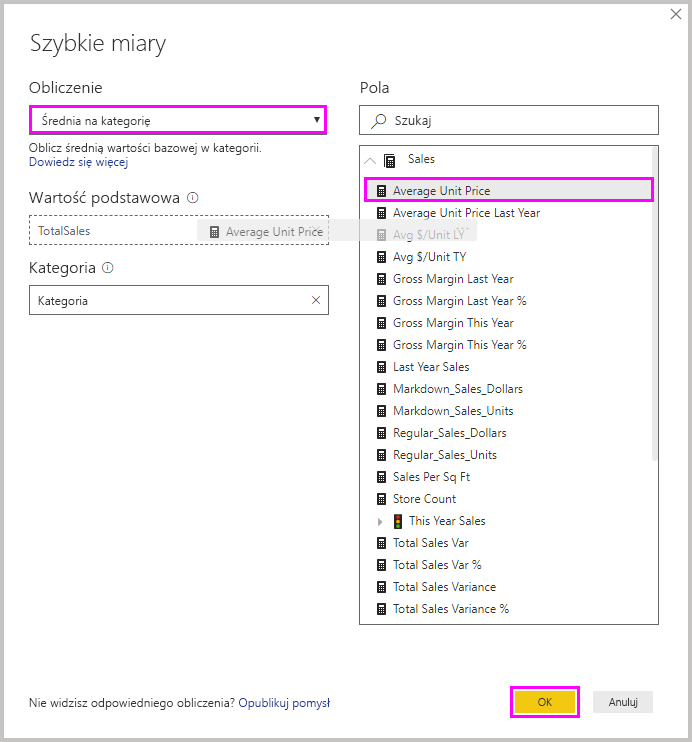
Task: Click the measure icon beside Markdown_Sales_Dollars
Action: tap(381, 389)
